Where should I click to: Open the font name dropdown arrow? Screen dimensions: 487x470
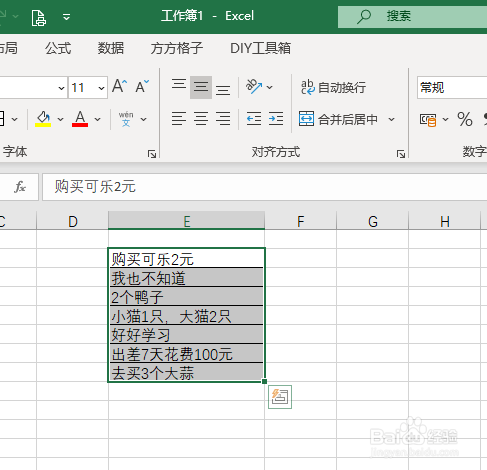[61, 88]
